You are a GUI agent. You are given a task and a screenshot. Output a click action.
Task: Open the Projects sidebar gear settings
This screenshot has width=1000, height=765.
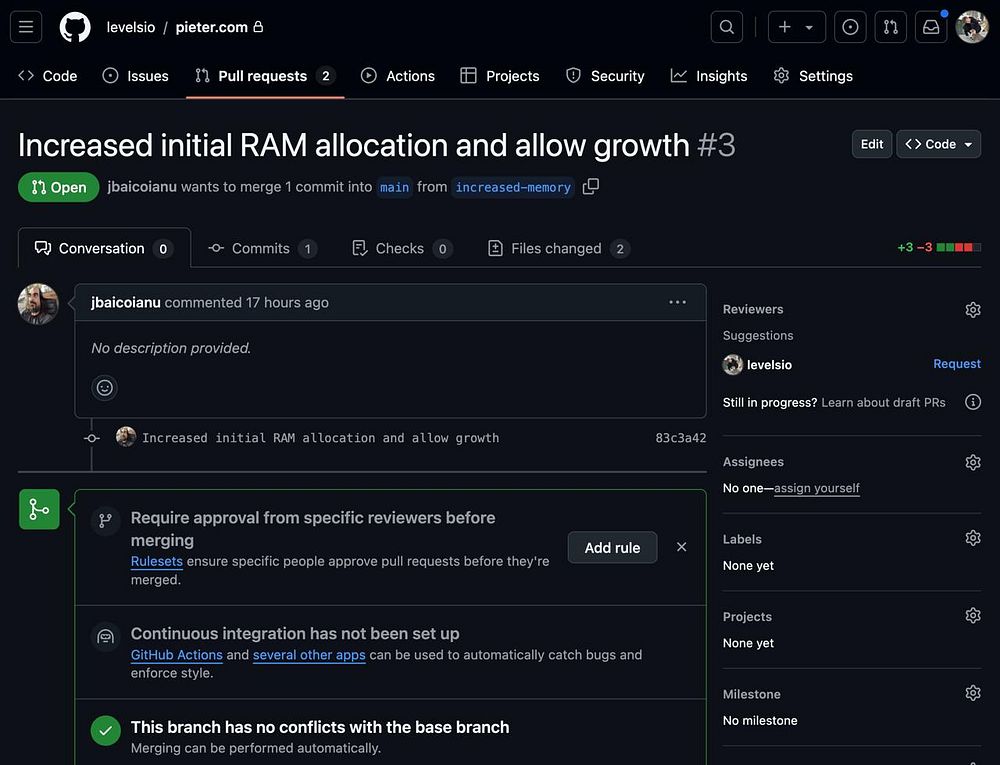[x=973, y=615]
